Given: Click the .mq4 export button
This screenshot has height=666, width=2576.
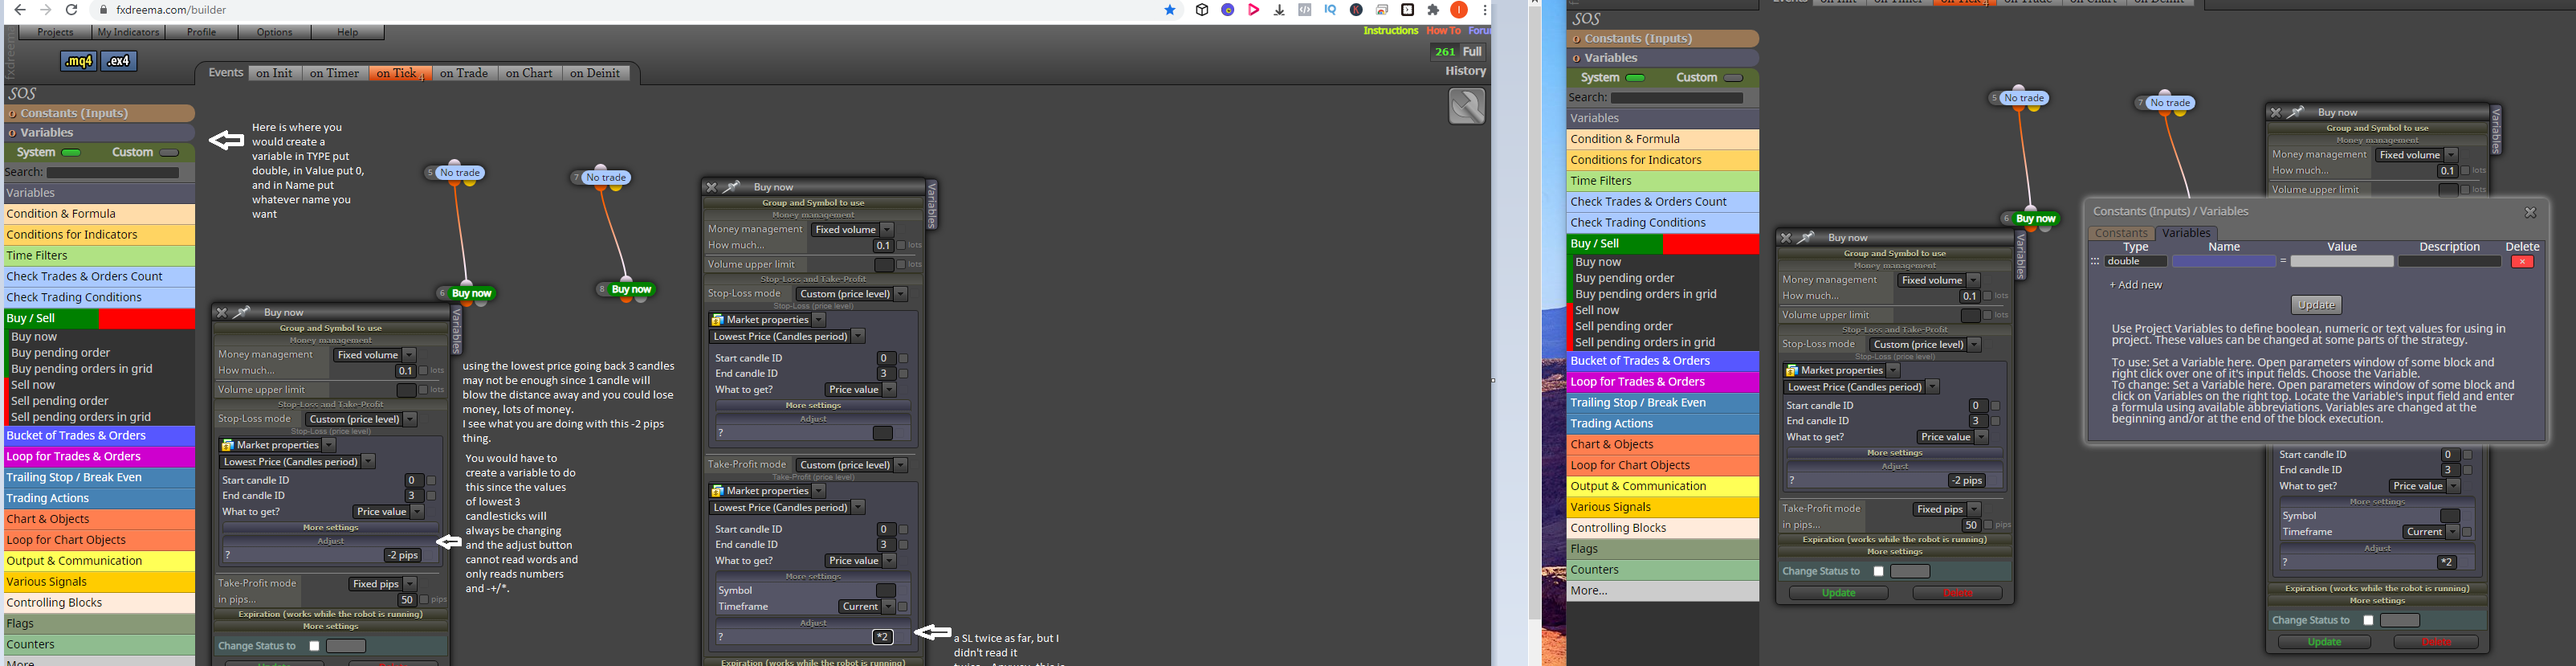Looking at the screenshot, I should tap(78, 61).
